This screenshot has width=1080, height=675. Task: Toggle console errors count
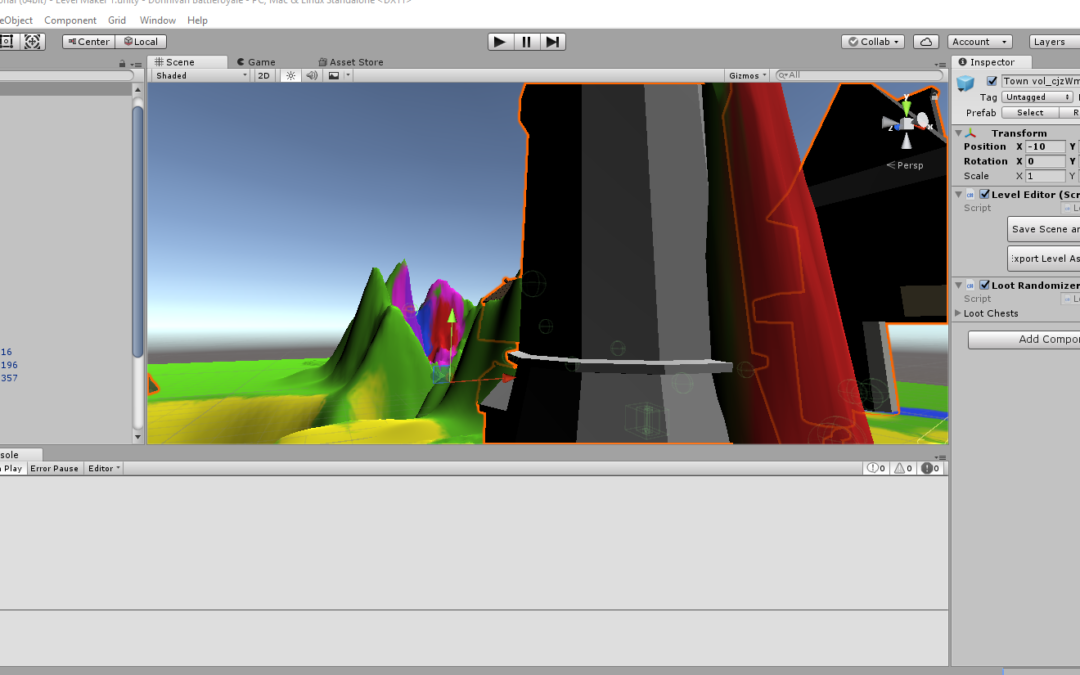tap(930, 468)
